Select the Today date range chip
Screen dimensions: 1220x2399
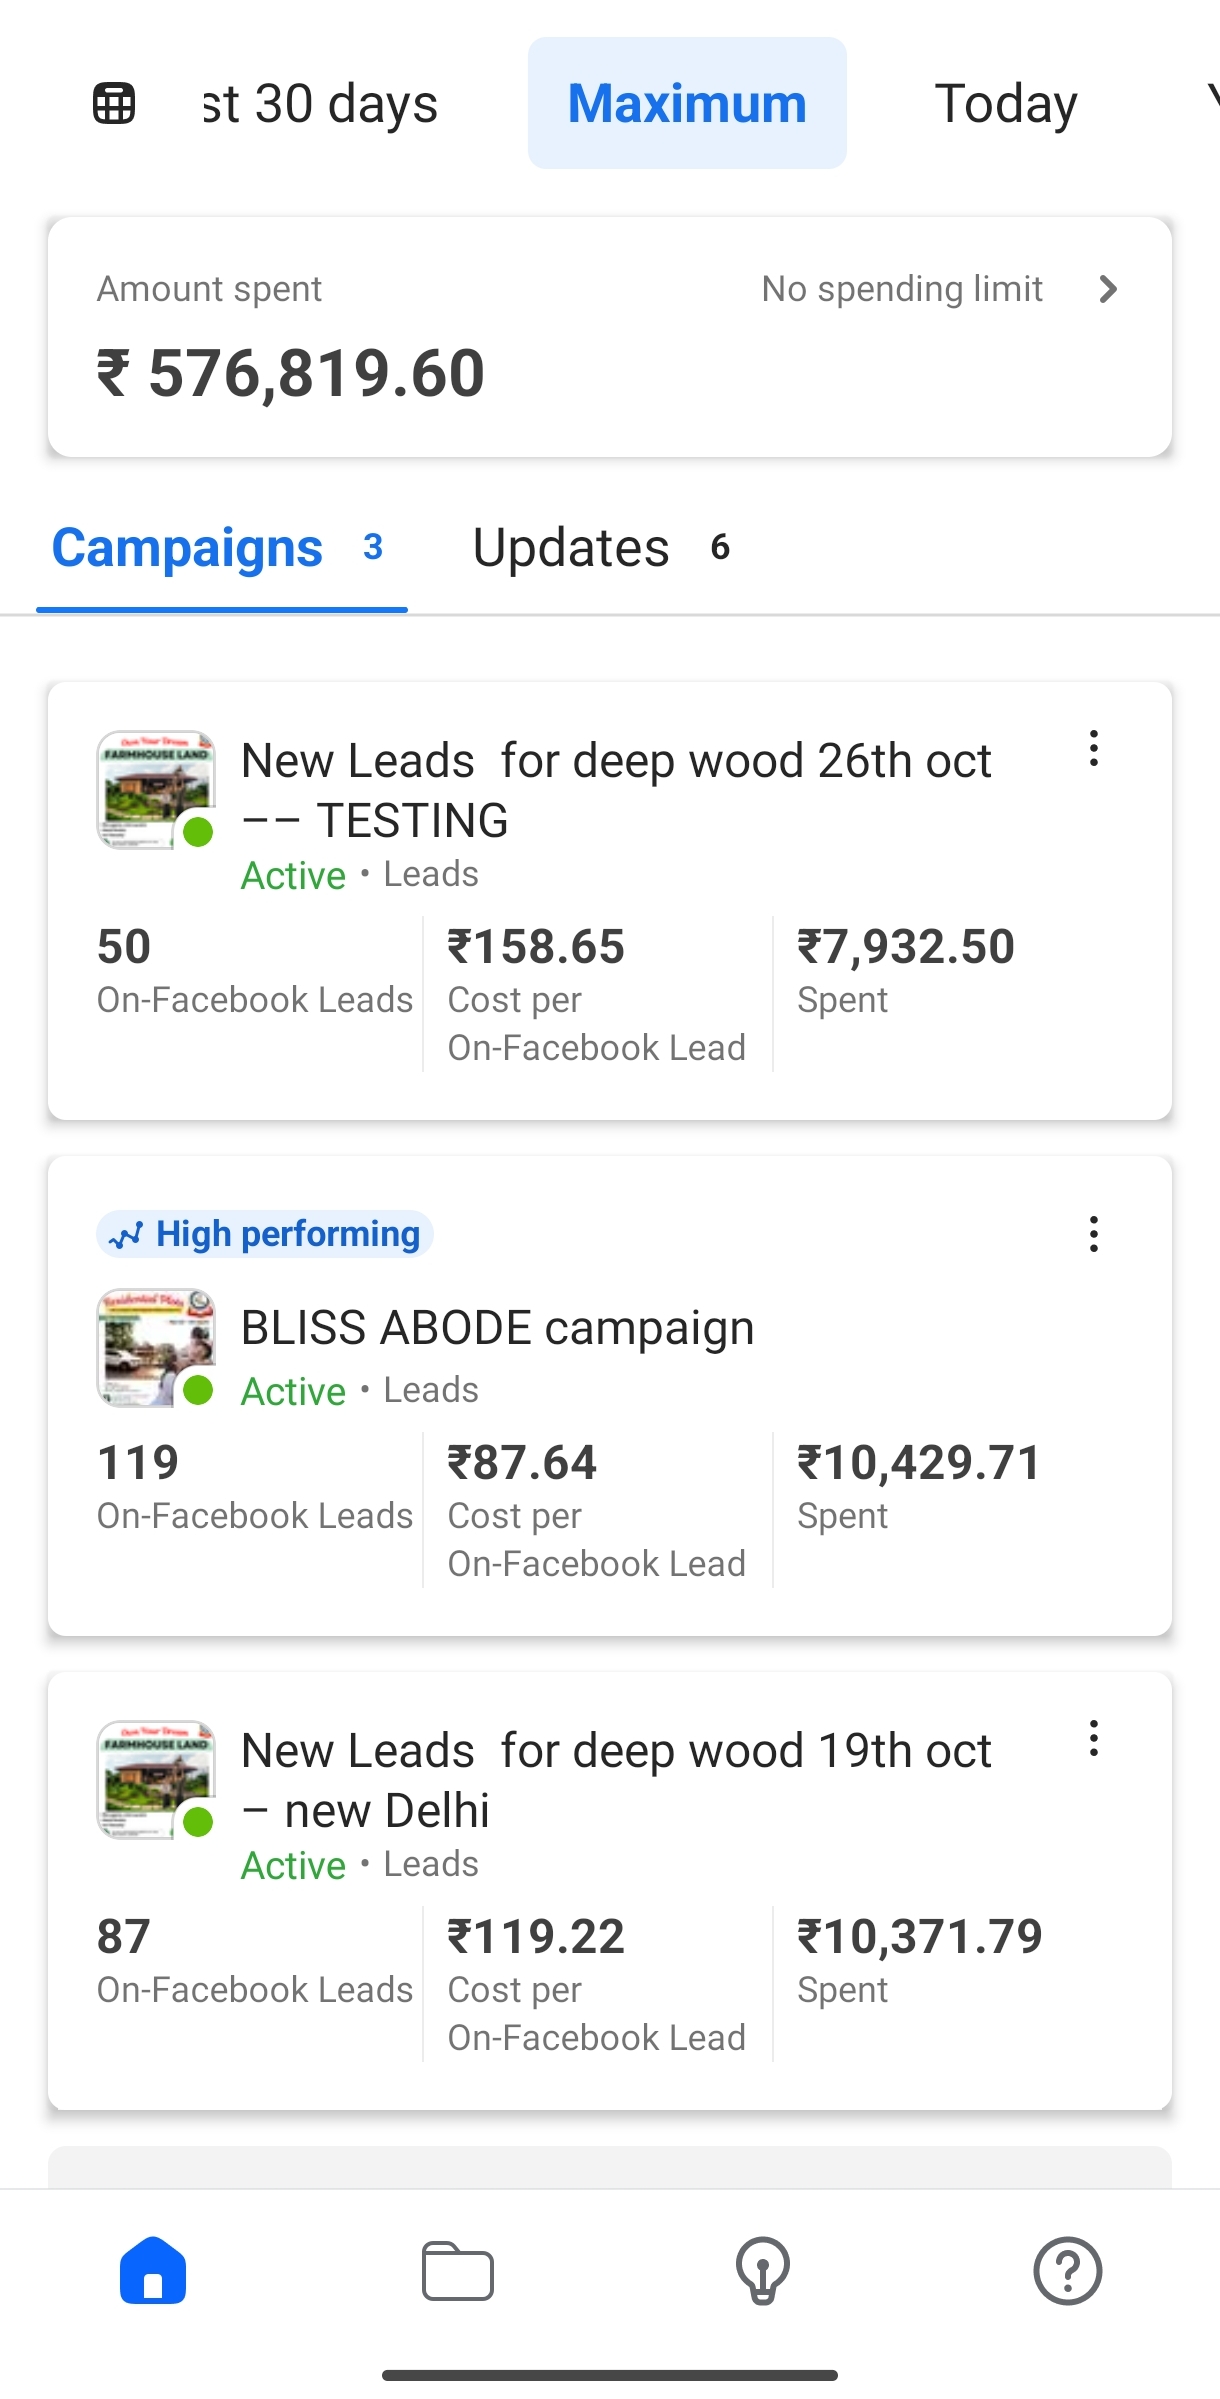1005,103
